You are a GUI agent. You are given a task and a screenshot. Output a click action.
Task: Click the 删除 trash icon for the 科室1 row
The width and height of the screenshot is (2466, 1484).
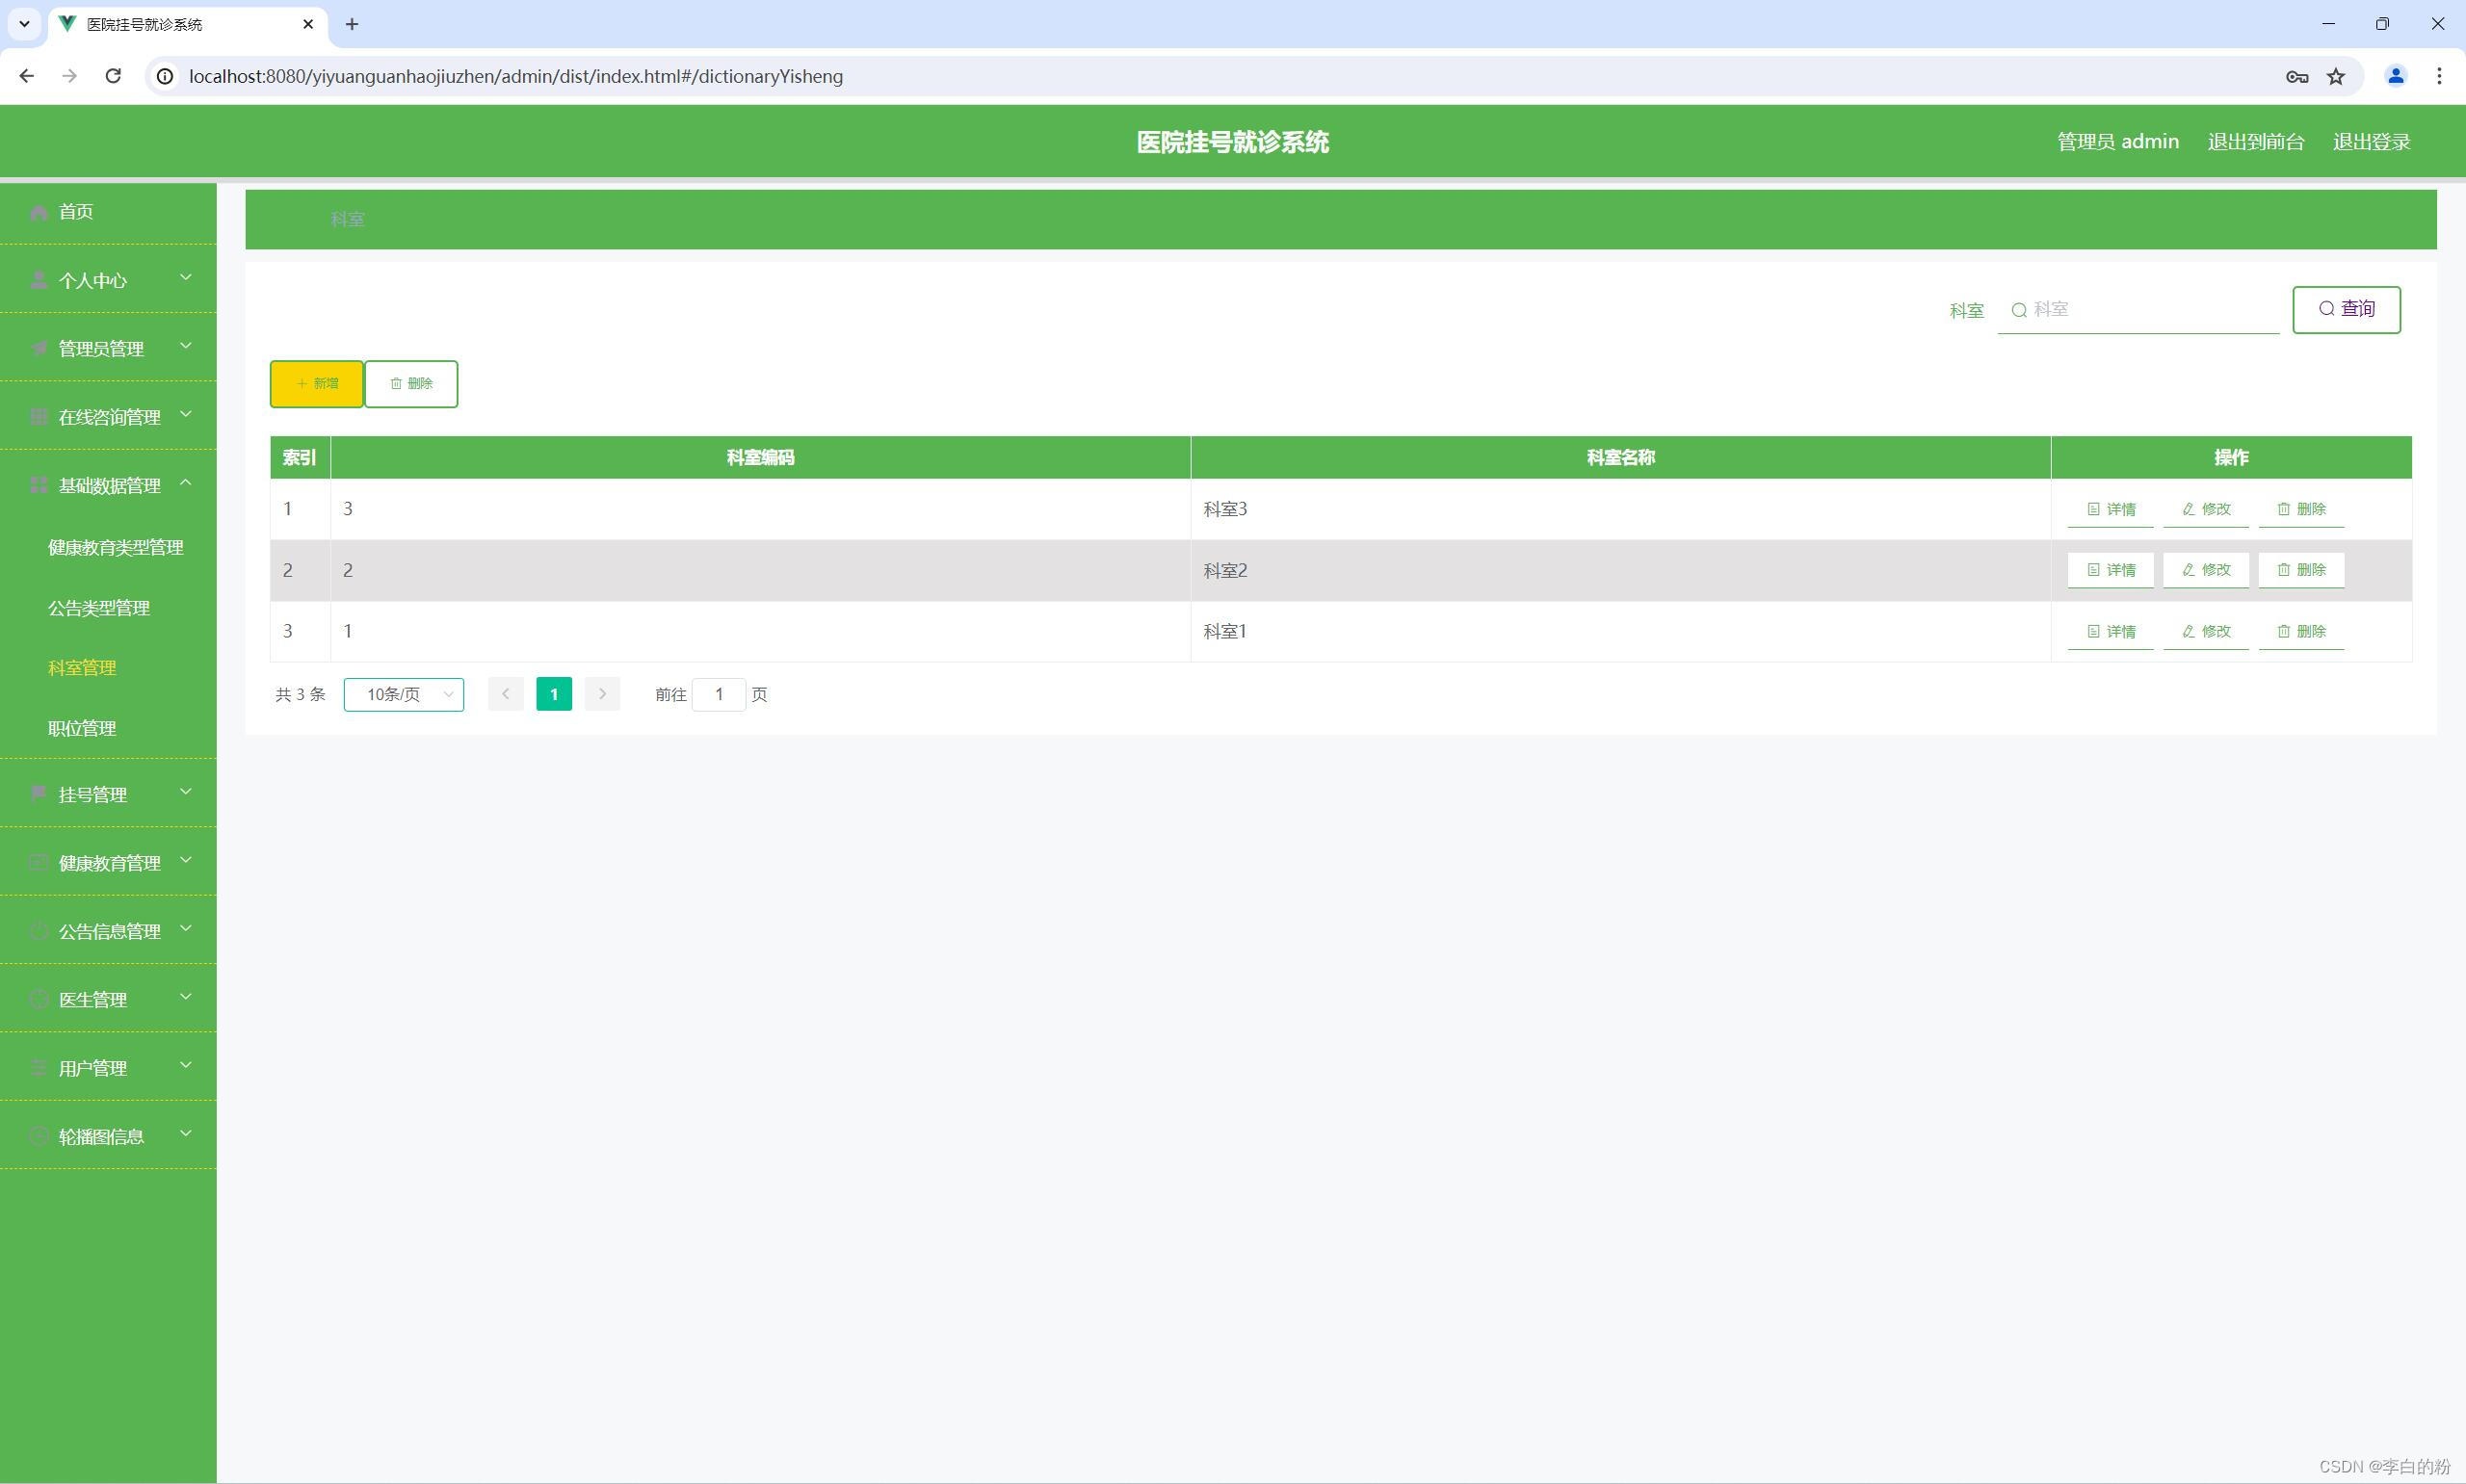point(2283,632)
